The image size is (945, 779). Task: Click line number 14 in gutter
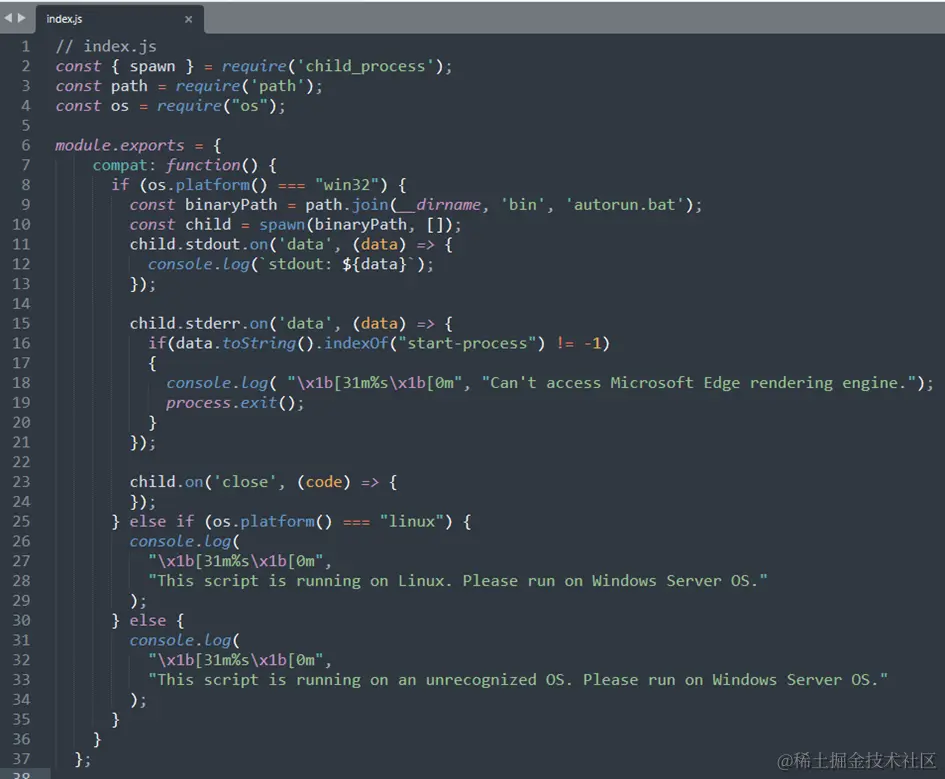click(x=21, y=304)
